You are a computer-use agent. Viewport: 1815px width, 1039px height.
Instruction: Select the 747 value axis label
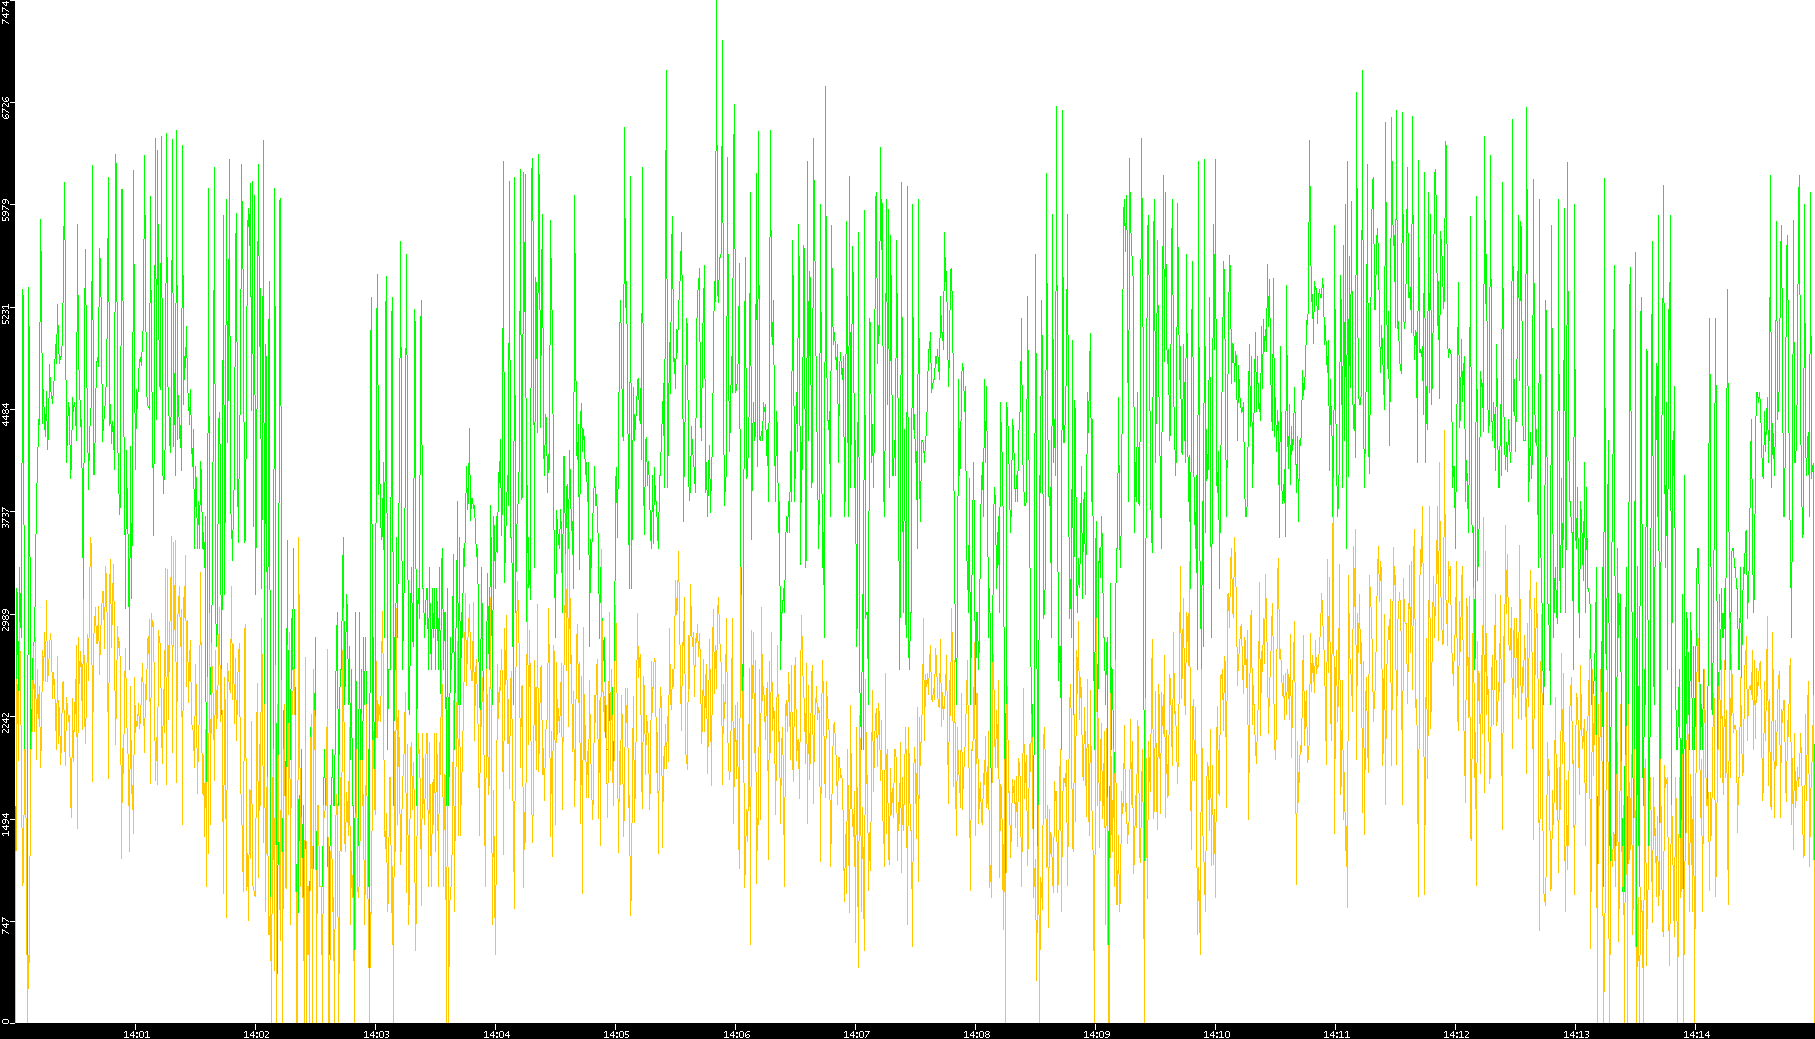click(x=7, y=925)
